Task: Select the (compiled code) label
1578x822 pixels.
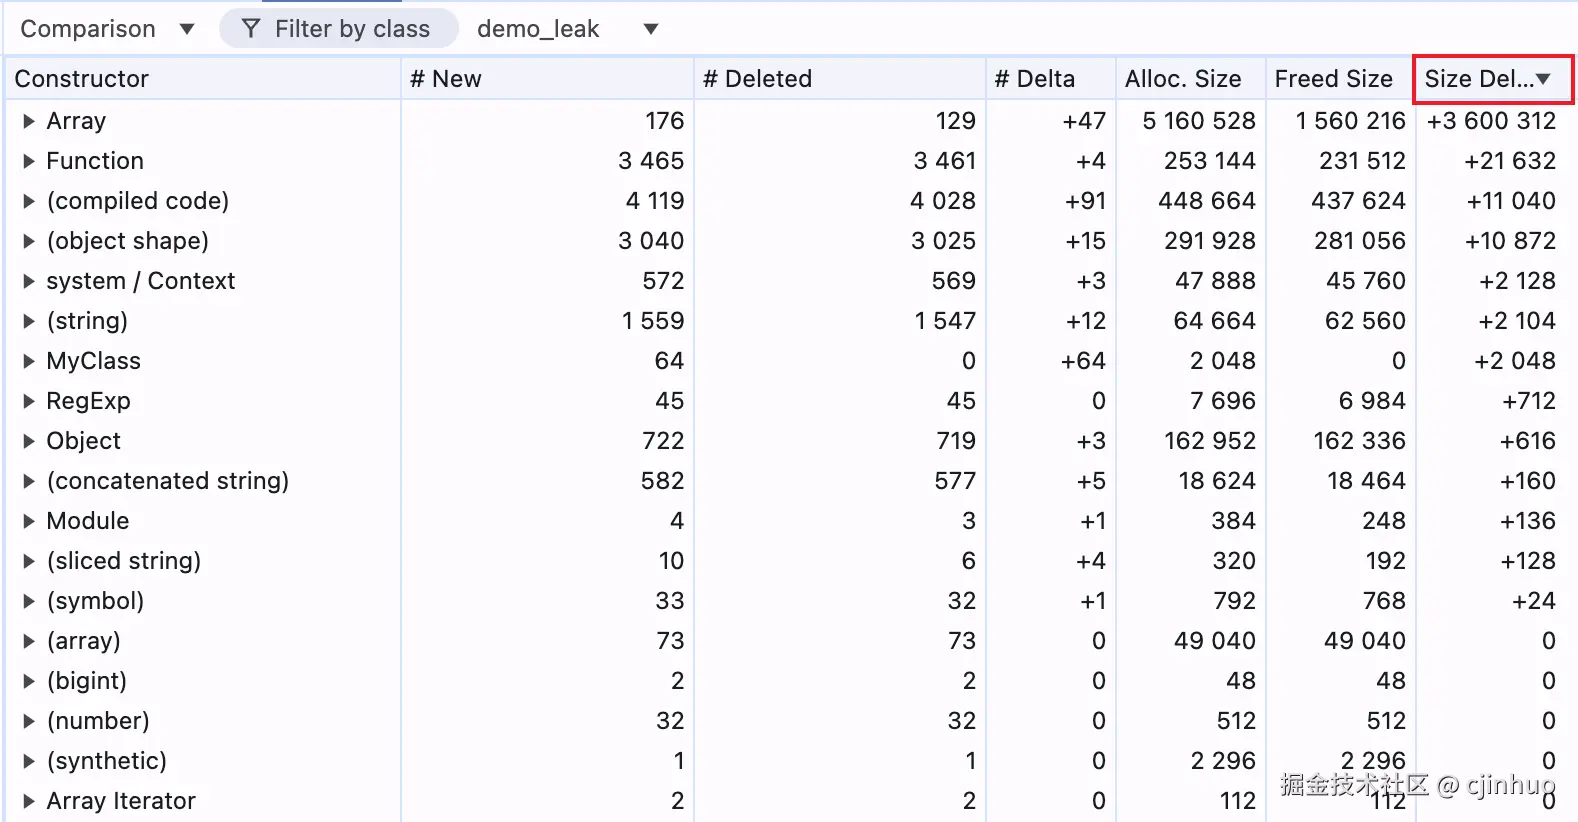Action: tap(138, 201)
